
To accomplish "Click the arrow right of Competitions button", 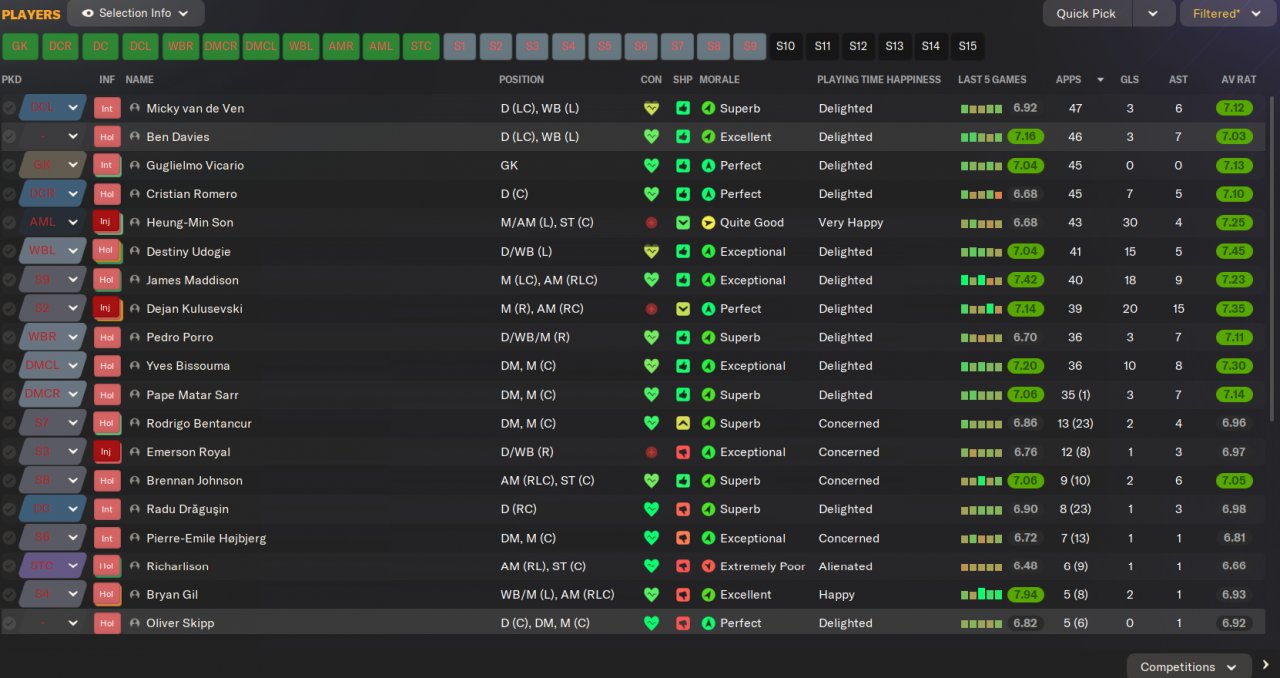I will pos(1266,666).
